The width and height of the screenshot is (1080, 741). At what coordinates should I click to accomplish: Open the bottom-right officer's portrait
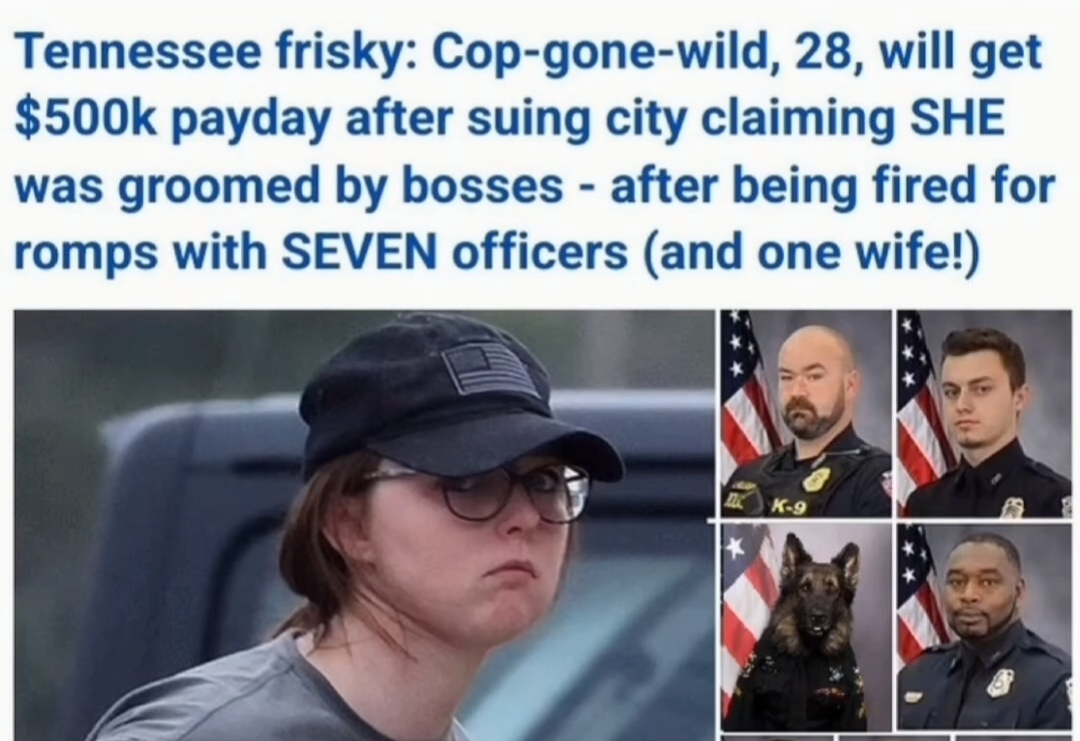tap(984, 627)
